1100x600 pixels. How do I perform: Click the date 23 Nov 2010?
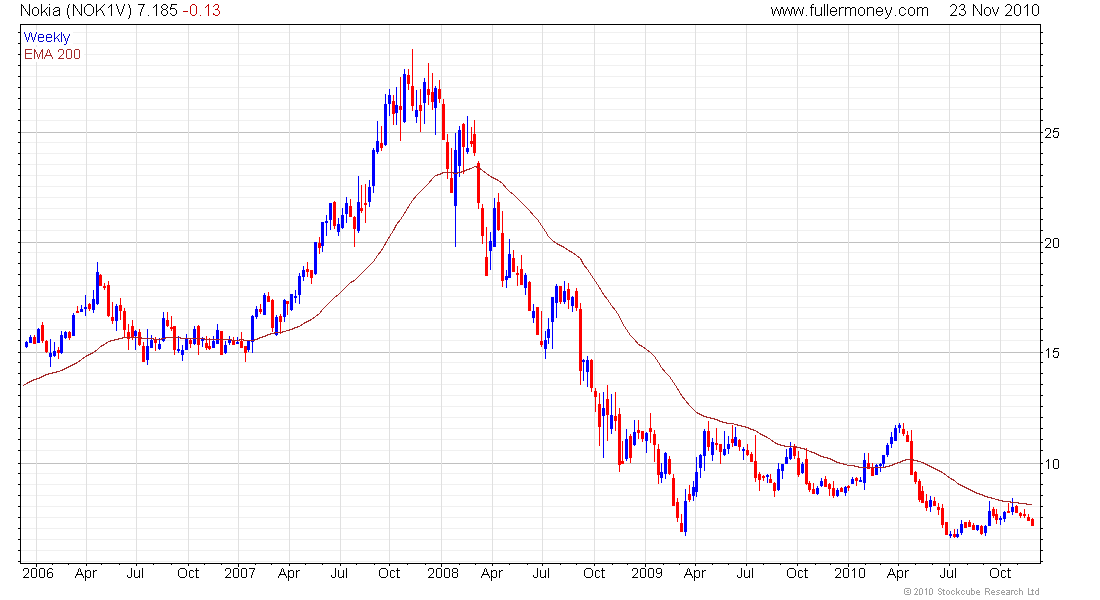[994, 11]
